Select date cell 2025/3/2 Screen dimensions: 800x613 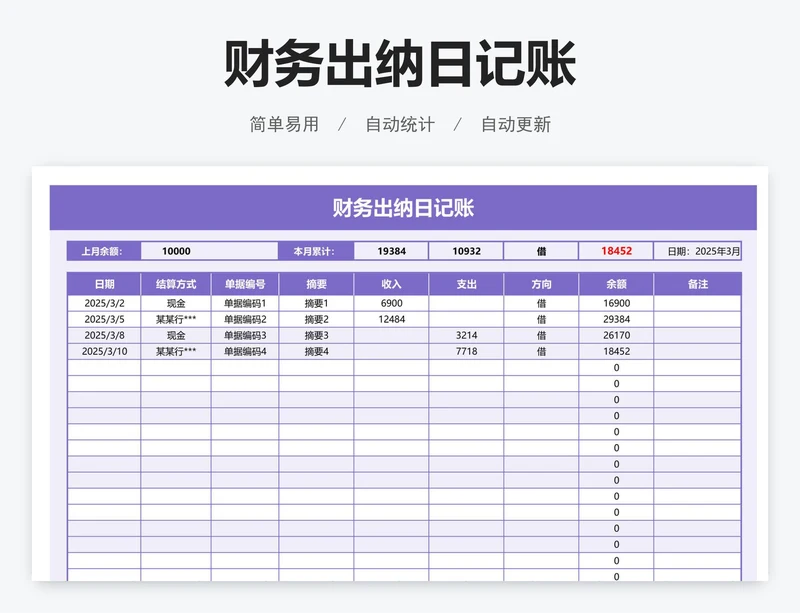tap(104, 303)
